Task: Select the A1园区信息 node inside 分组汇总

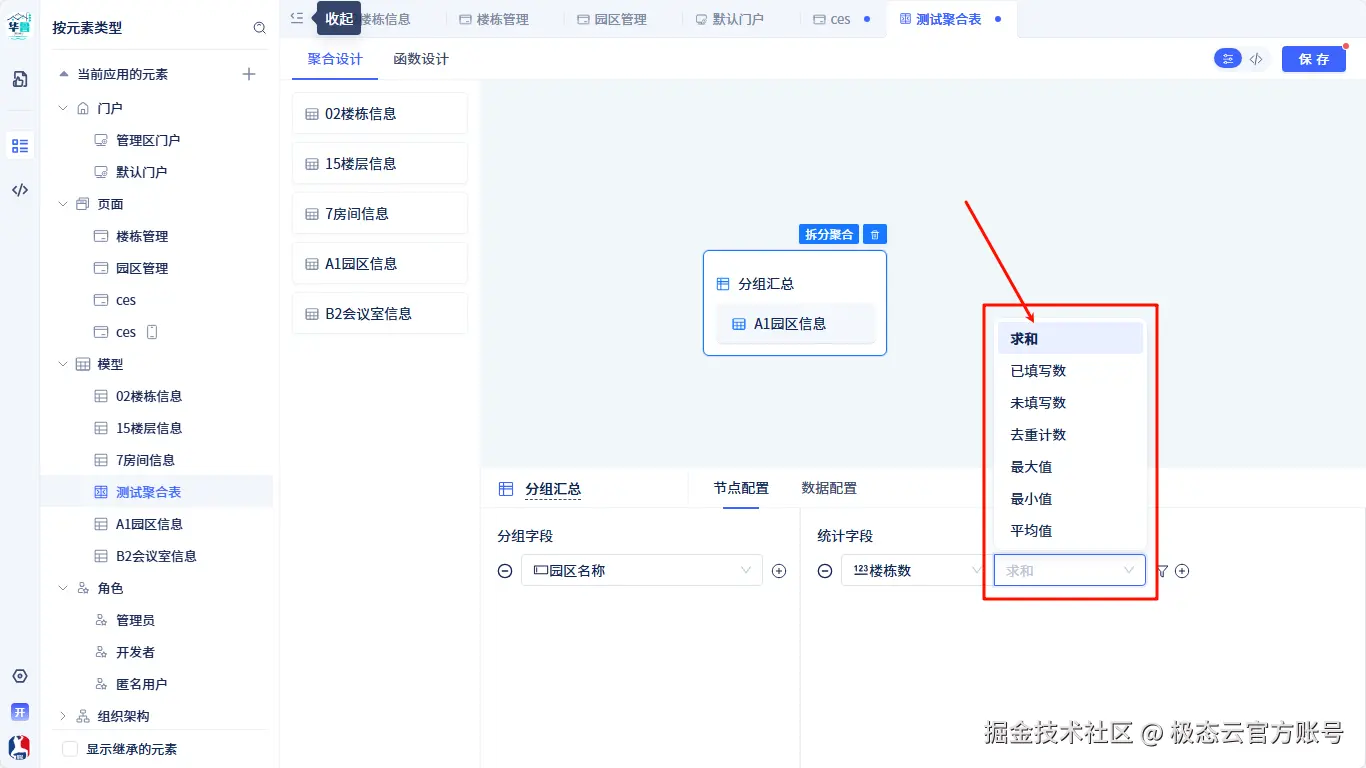Action: [x=796, y=324]
